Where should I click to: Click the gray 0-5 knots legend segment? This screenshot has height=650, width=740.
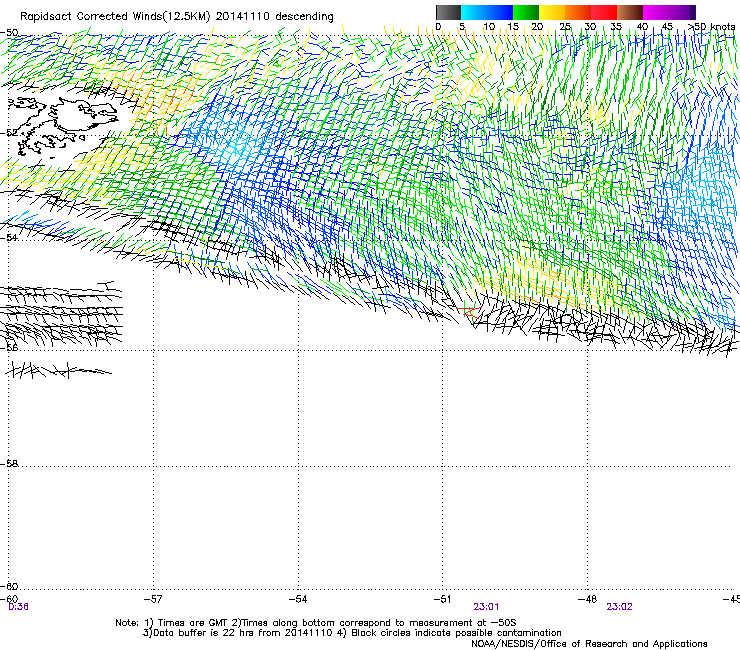pyautogui.click(x=448, y=12)
